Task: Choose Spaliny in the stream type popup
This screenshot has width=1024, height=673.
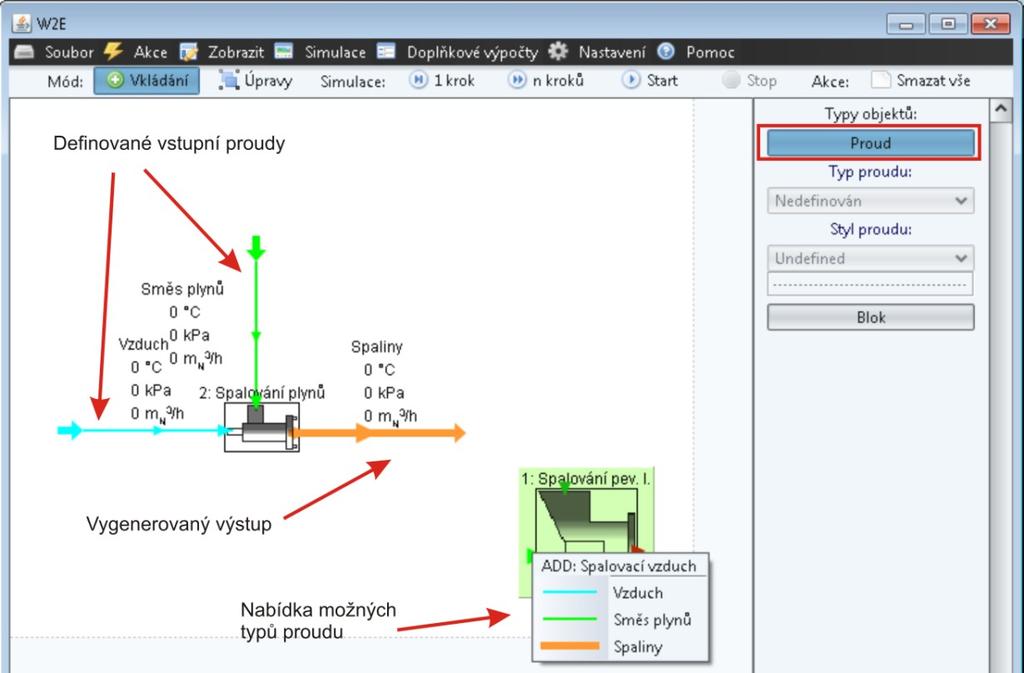Action: (637, 647)
